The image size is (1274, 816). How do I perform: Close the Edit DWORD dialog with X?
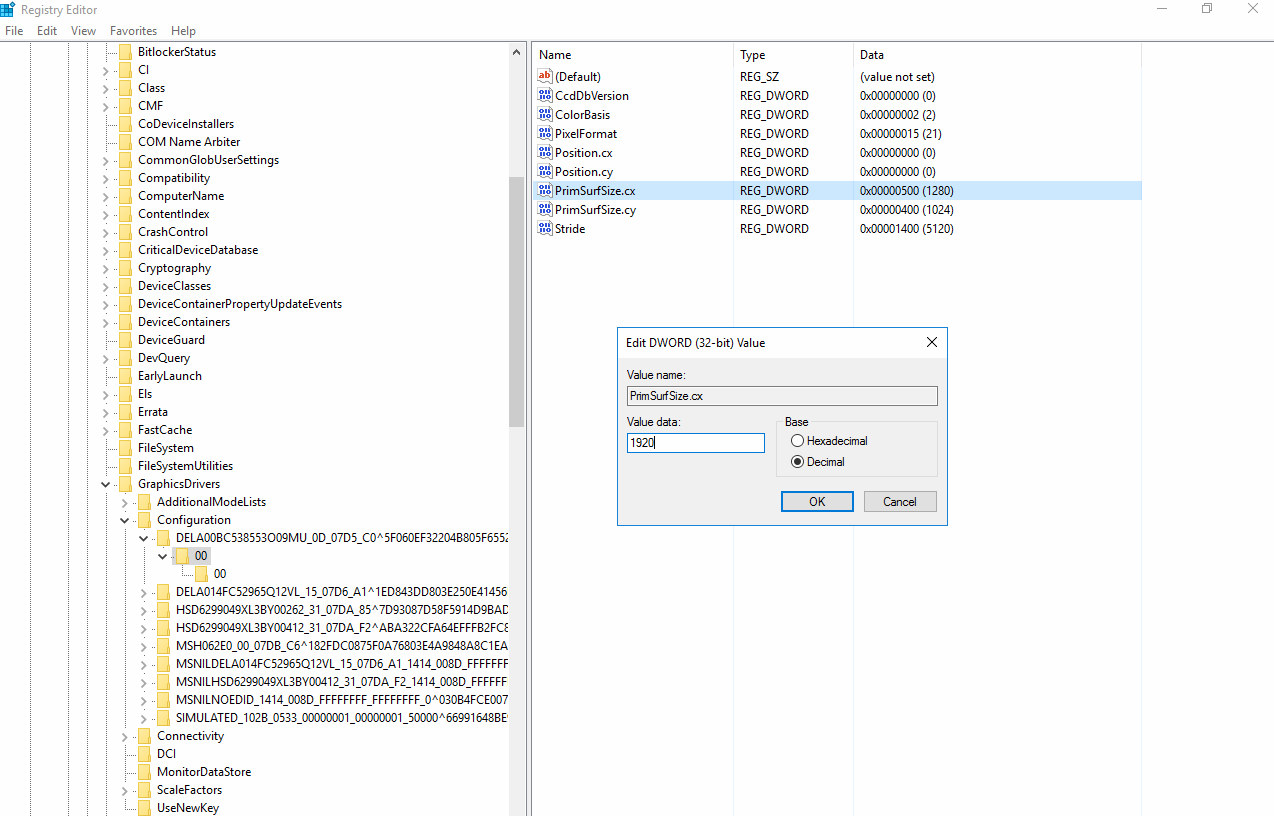tap(932, 342)
